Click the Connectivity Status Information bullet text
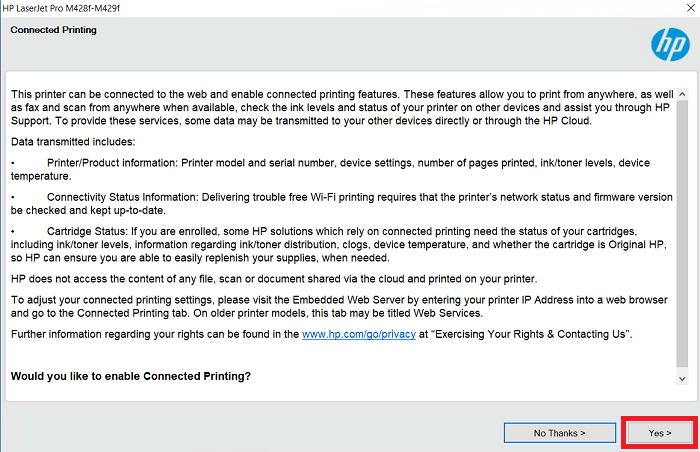 (x=342, y=204)
